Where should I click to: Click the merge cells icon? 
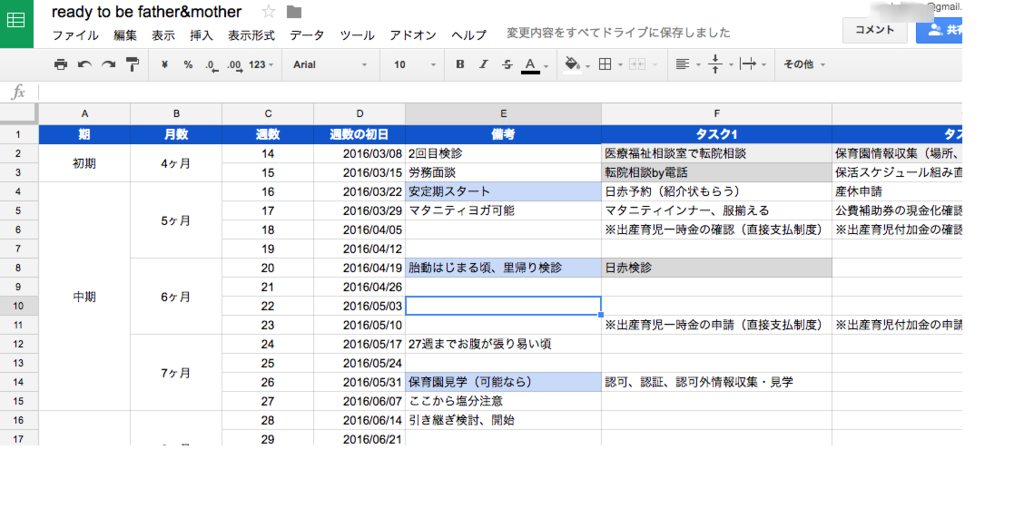click(x=637, y=64)
